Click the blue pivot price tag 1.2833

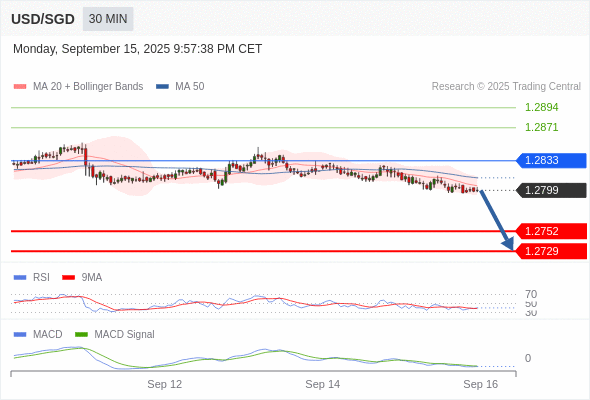tap(551, 160)
